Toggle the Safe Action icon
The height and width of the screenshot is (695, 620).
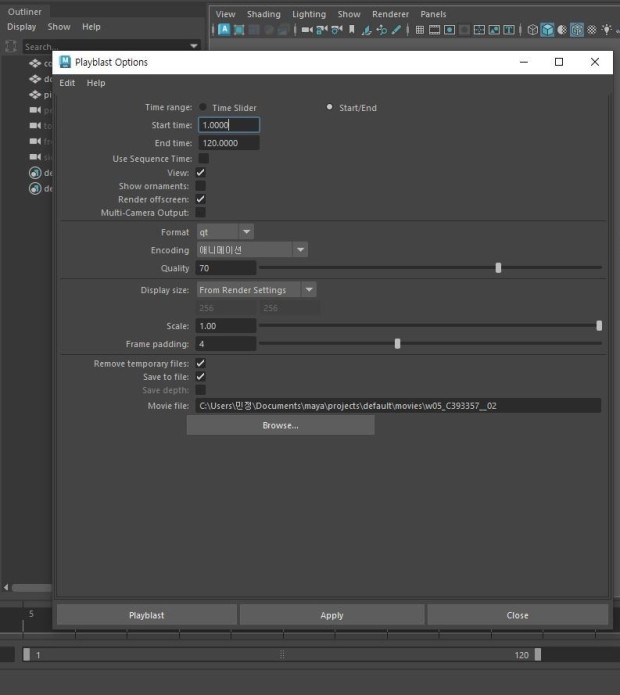pyautogui.click(x=494, y=30)
